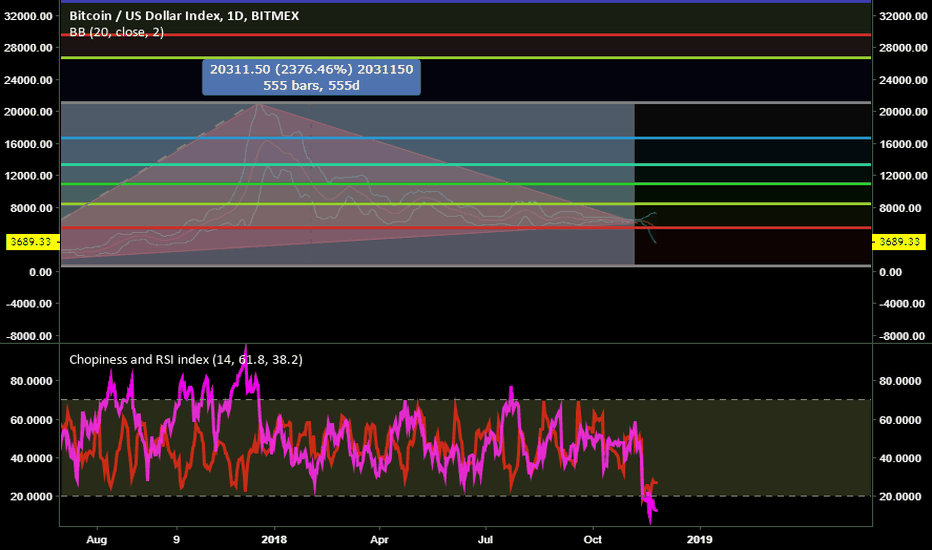Click 8000.00 on the left price axis
This screenshot has width=932, height=550.
pyautogui.click(x=32, y=208)
